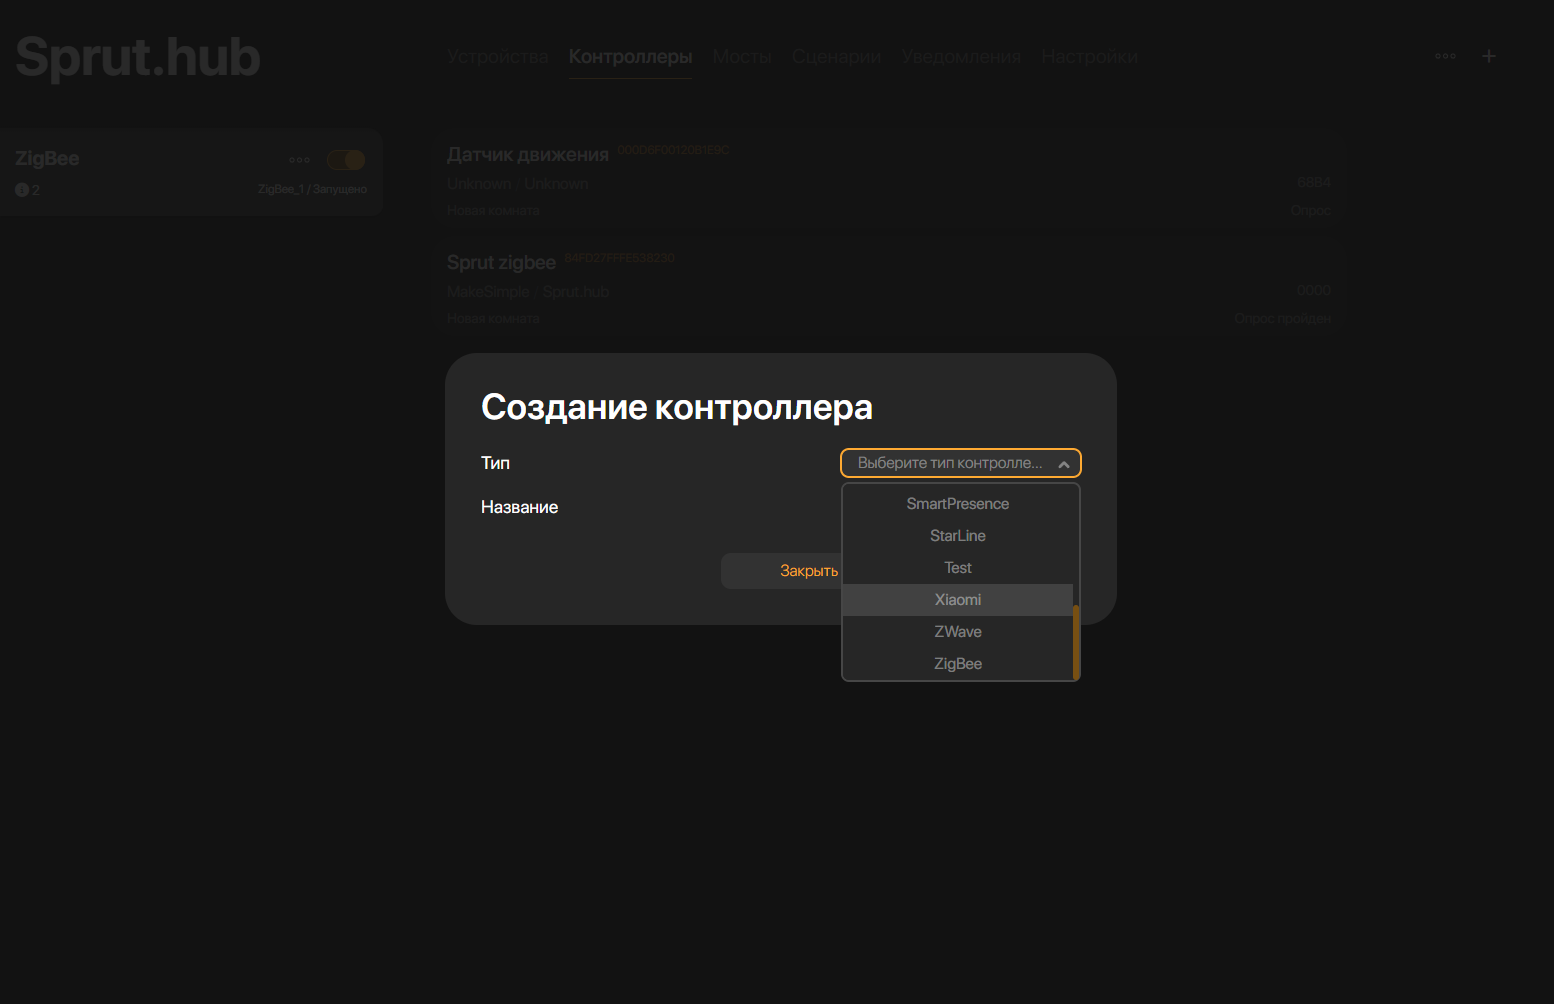Select StarLine controller type
Image resolution: width=1554 pixels, height=1004 pixels.
957,536
